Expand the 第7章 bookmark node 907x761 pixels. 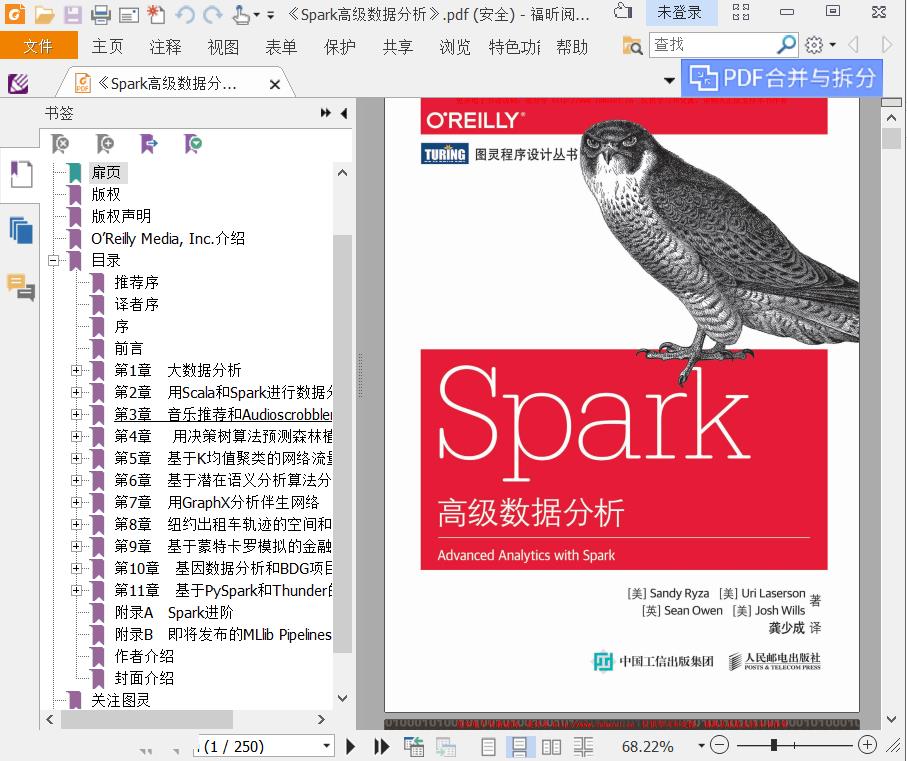tap(76, 502)
